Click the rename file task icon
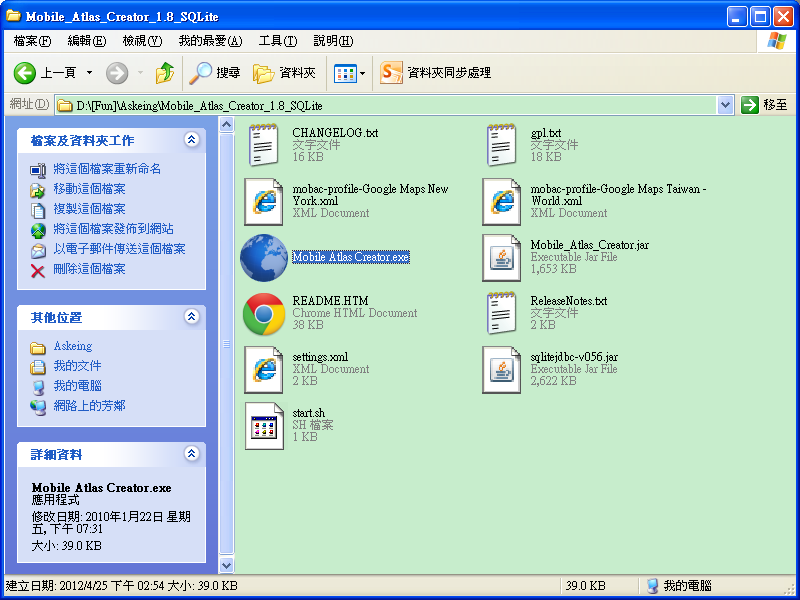The image size is (800, 600). coord(38,170)
